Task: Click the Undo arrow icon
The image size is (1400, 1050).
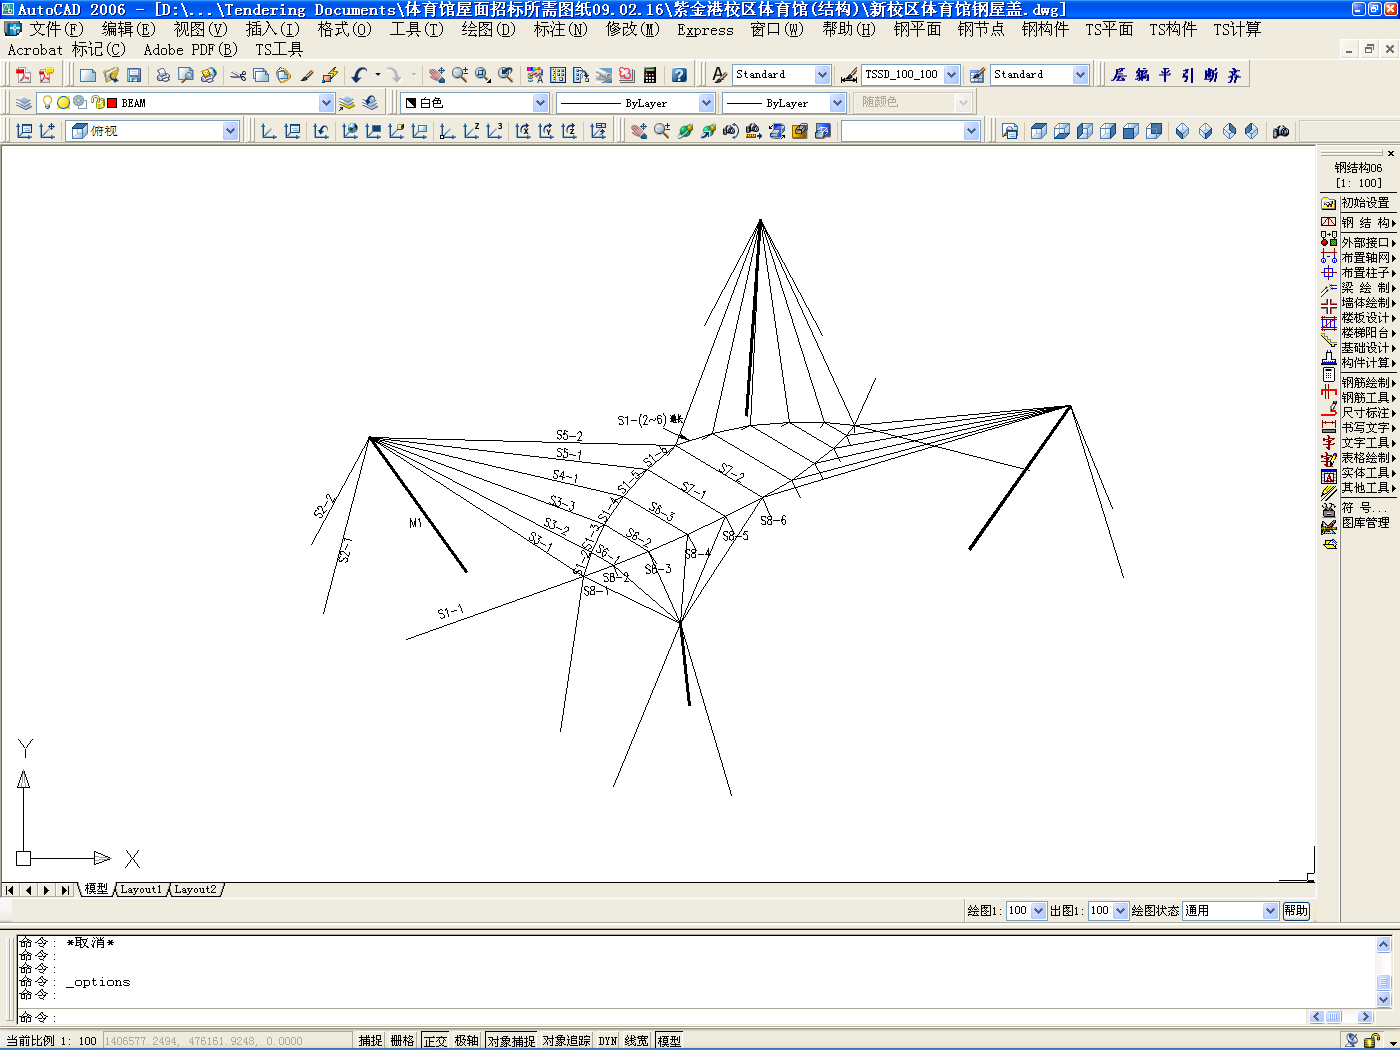Action: pos(359,75)
